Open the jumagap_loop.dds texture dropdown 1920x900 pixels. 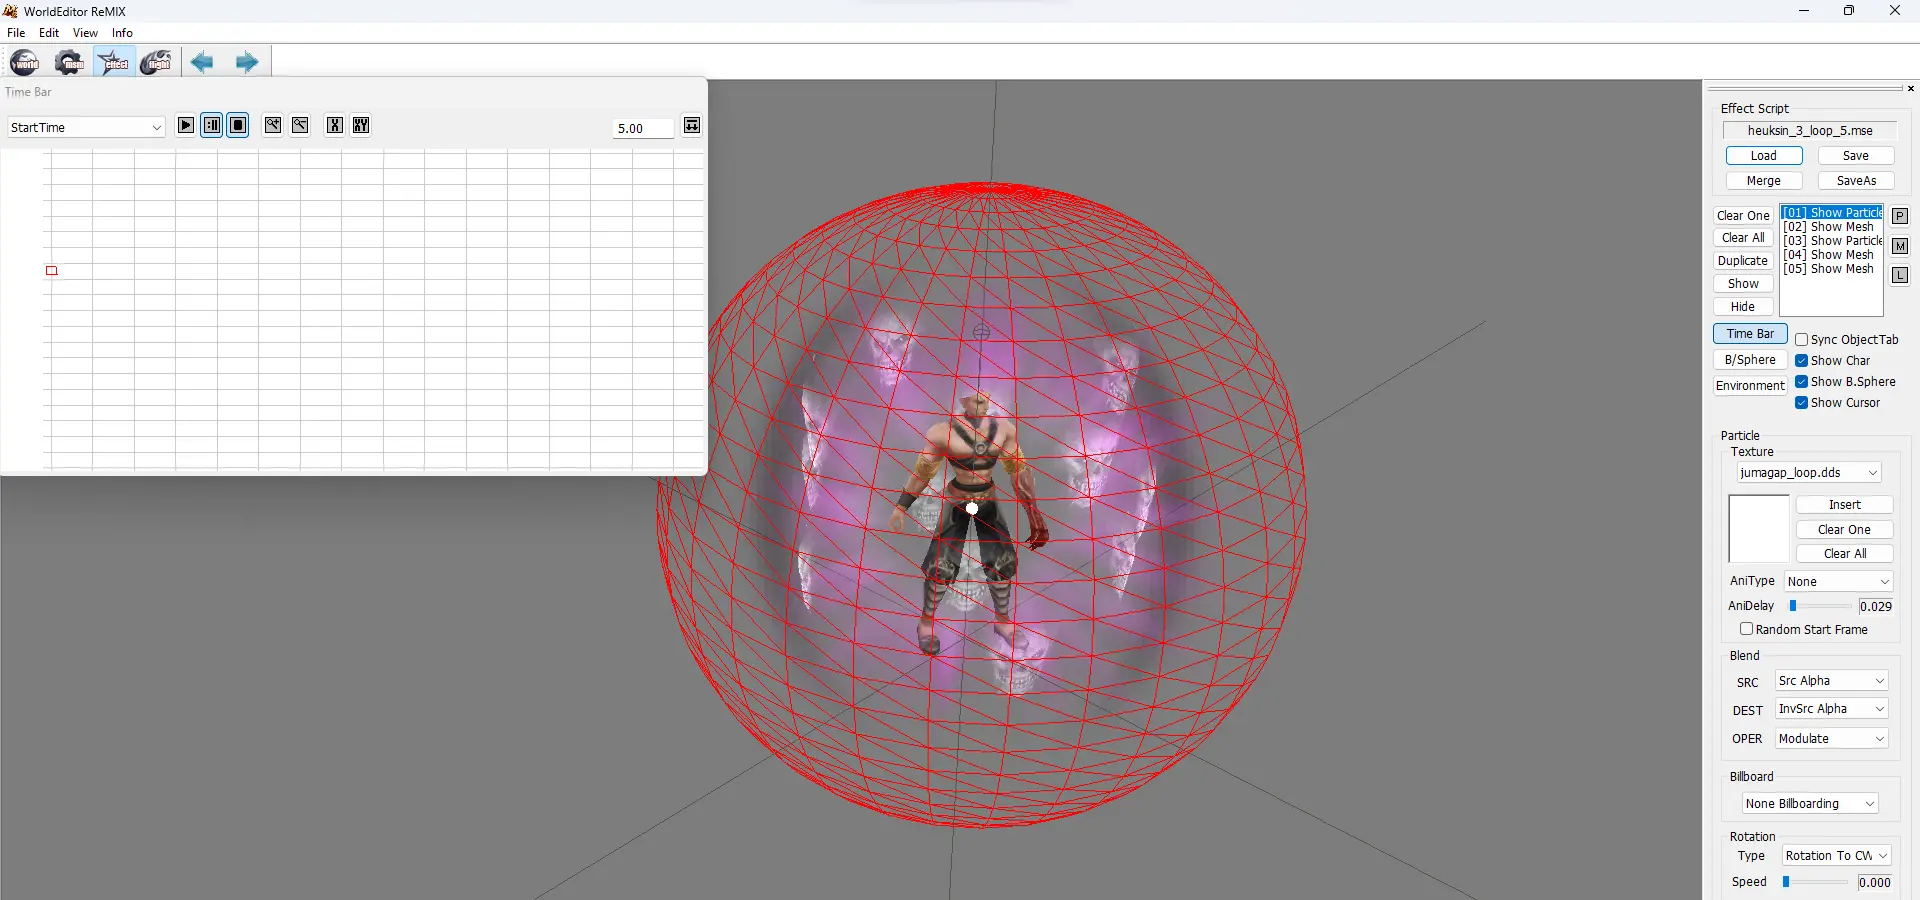point(1809,473)
